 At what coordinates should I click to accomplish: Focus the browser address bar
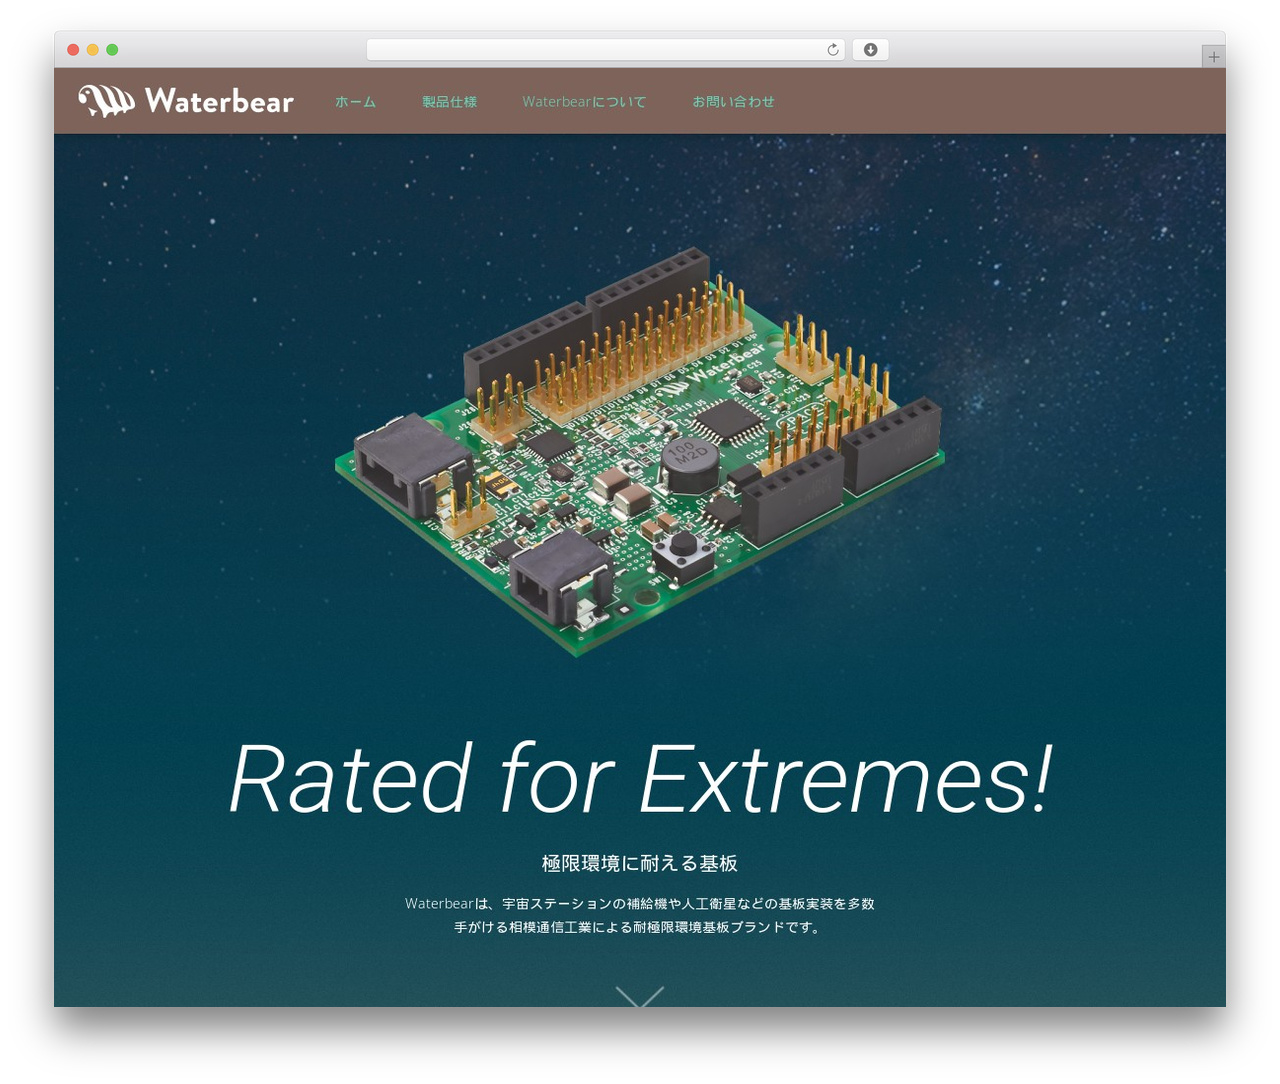(x=605, y=50)
